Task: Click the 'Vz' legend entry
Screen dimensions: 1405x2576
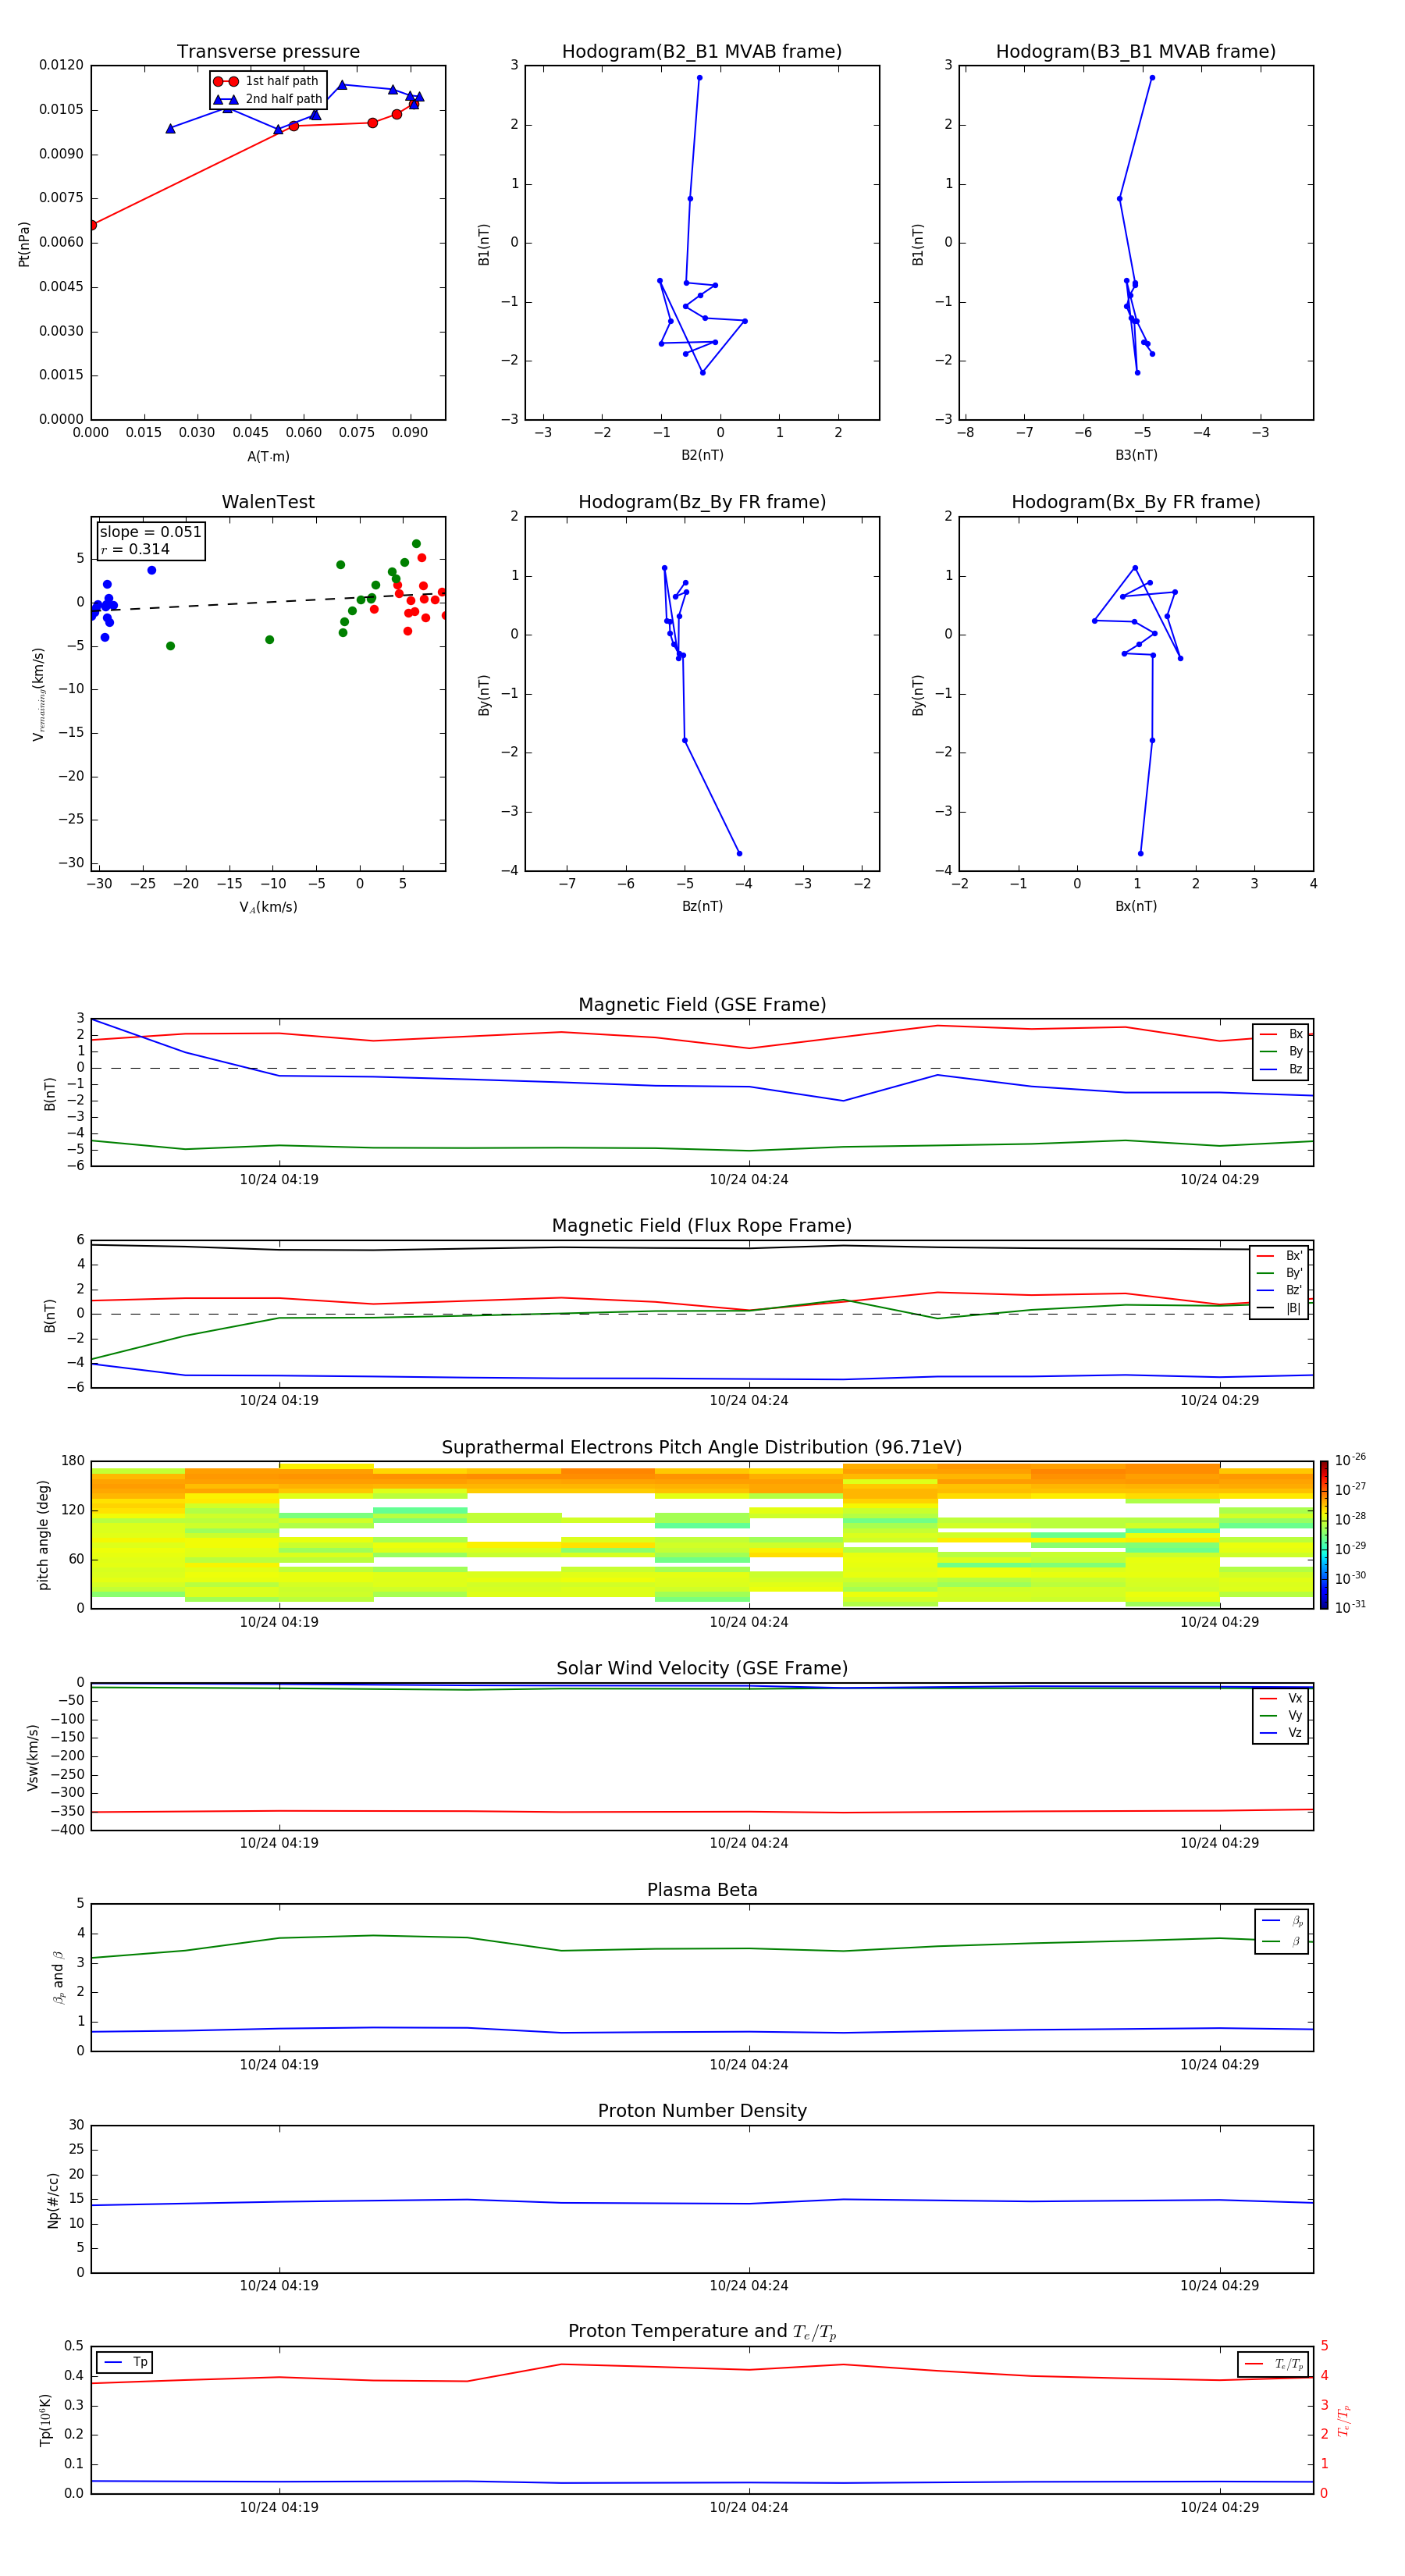Action: pyautogui.click(x=1282, y=1733)
